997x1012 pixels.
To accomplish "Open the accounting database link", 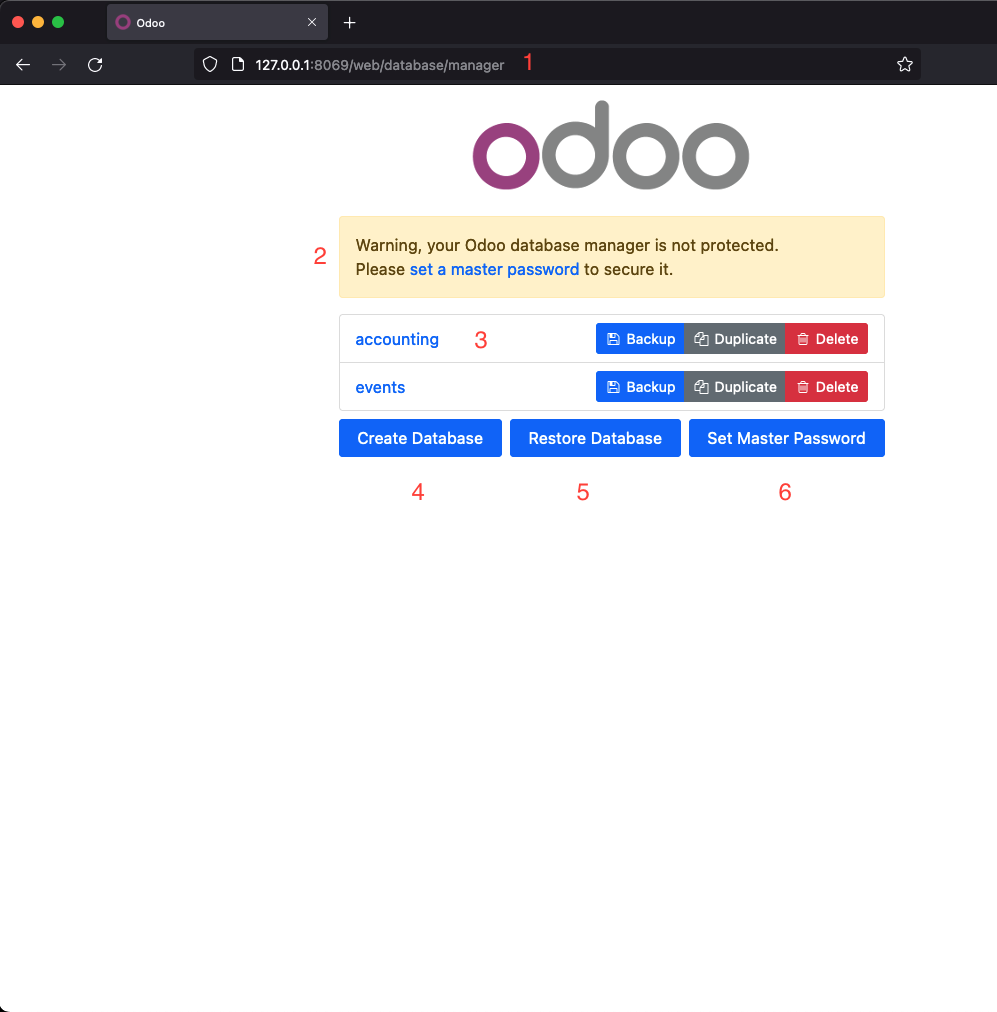I will (x=397, y=339).
